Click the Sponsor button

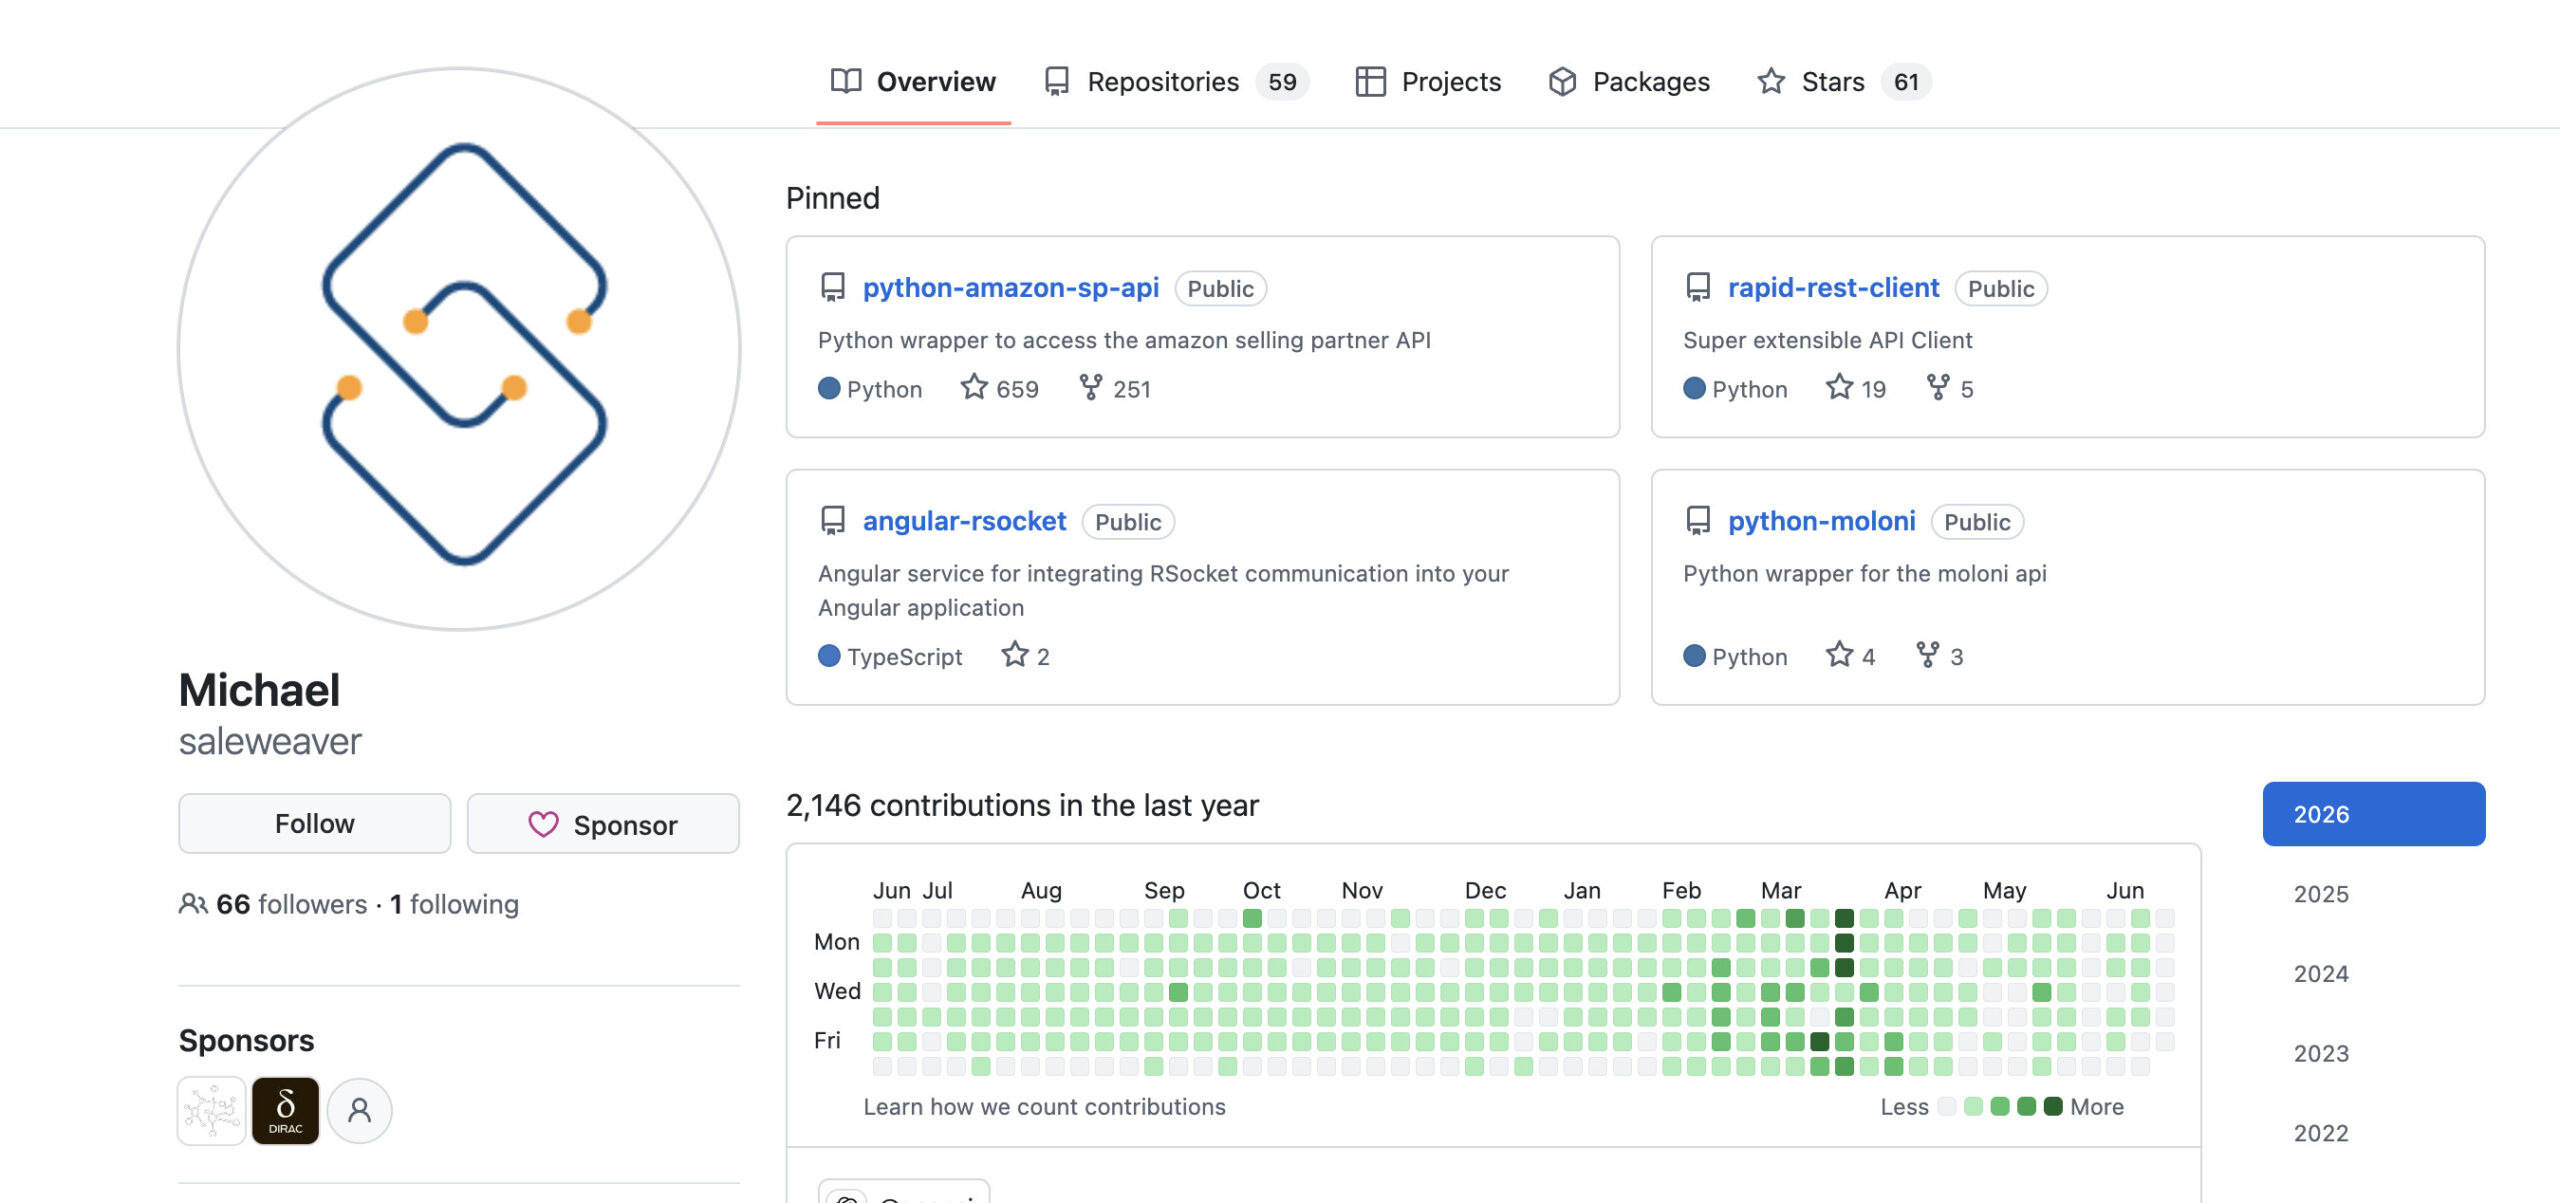603,824
